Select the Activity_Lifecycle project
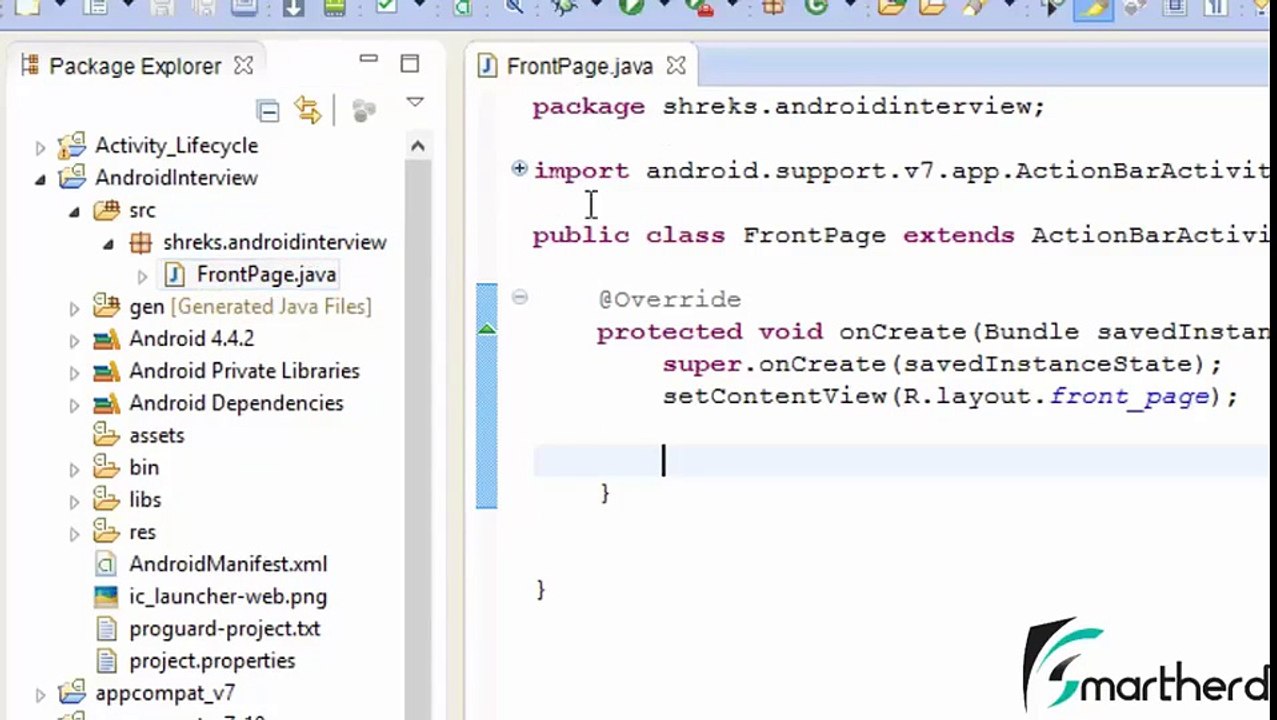The width and height of the screenshot is (1277, 720). coord(176,146)
